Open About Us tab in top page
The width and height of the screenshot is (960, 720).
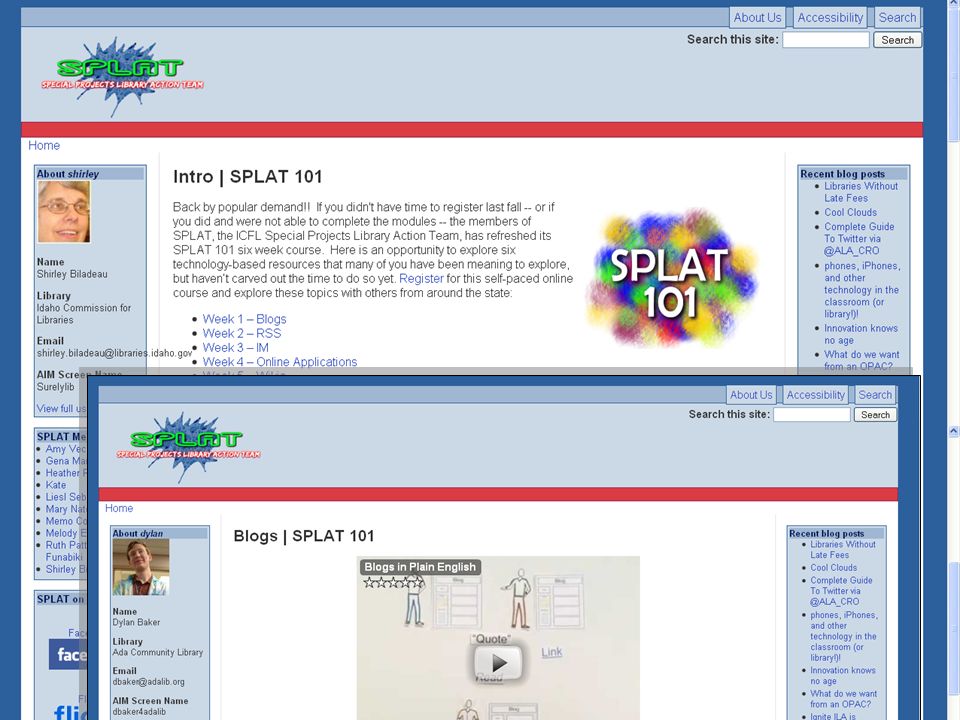(757, 18)
